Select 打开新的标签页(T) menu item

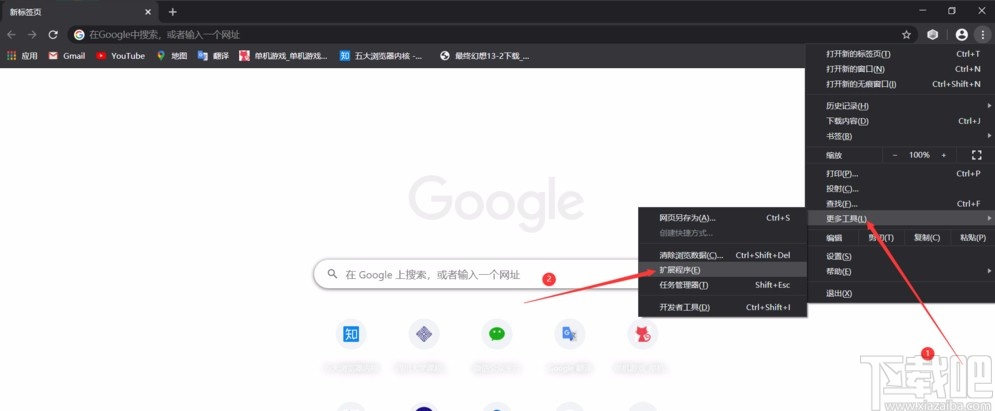click(899, 54)
